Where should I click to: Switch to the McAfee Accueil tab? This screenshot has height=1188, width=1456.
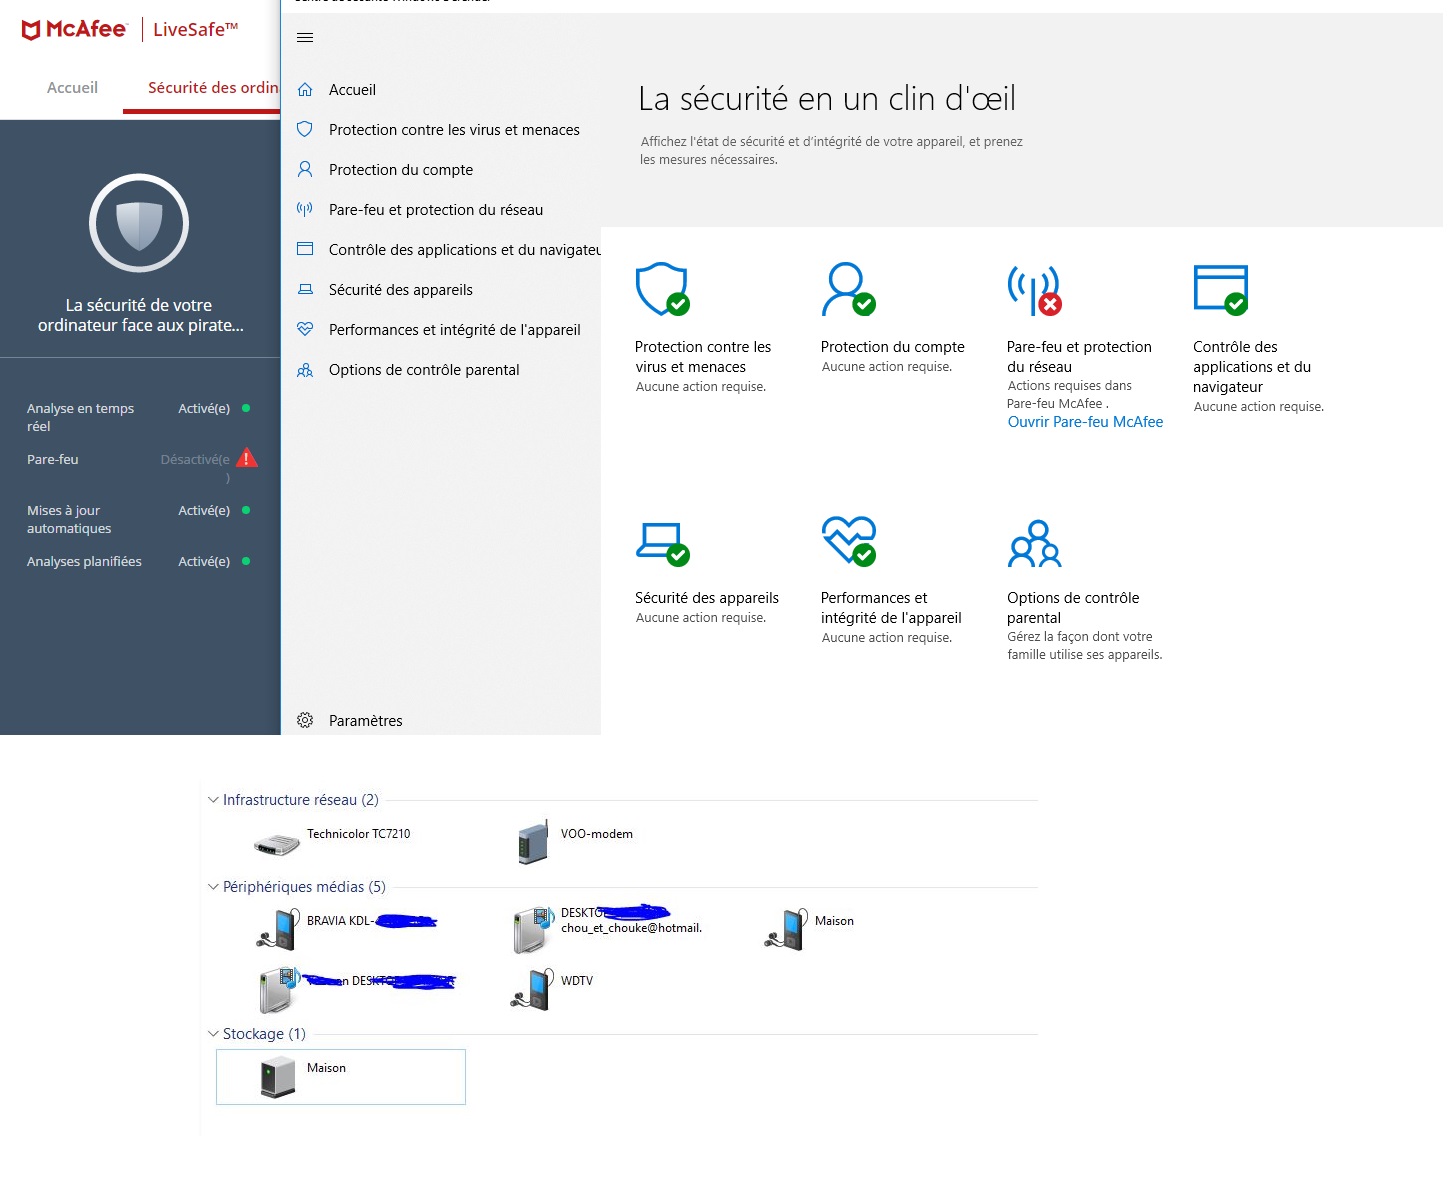[72, 88]
